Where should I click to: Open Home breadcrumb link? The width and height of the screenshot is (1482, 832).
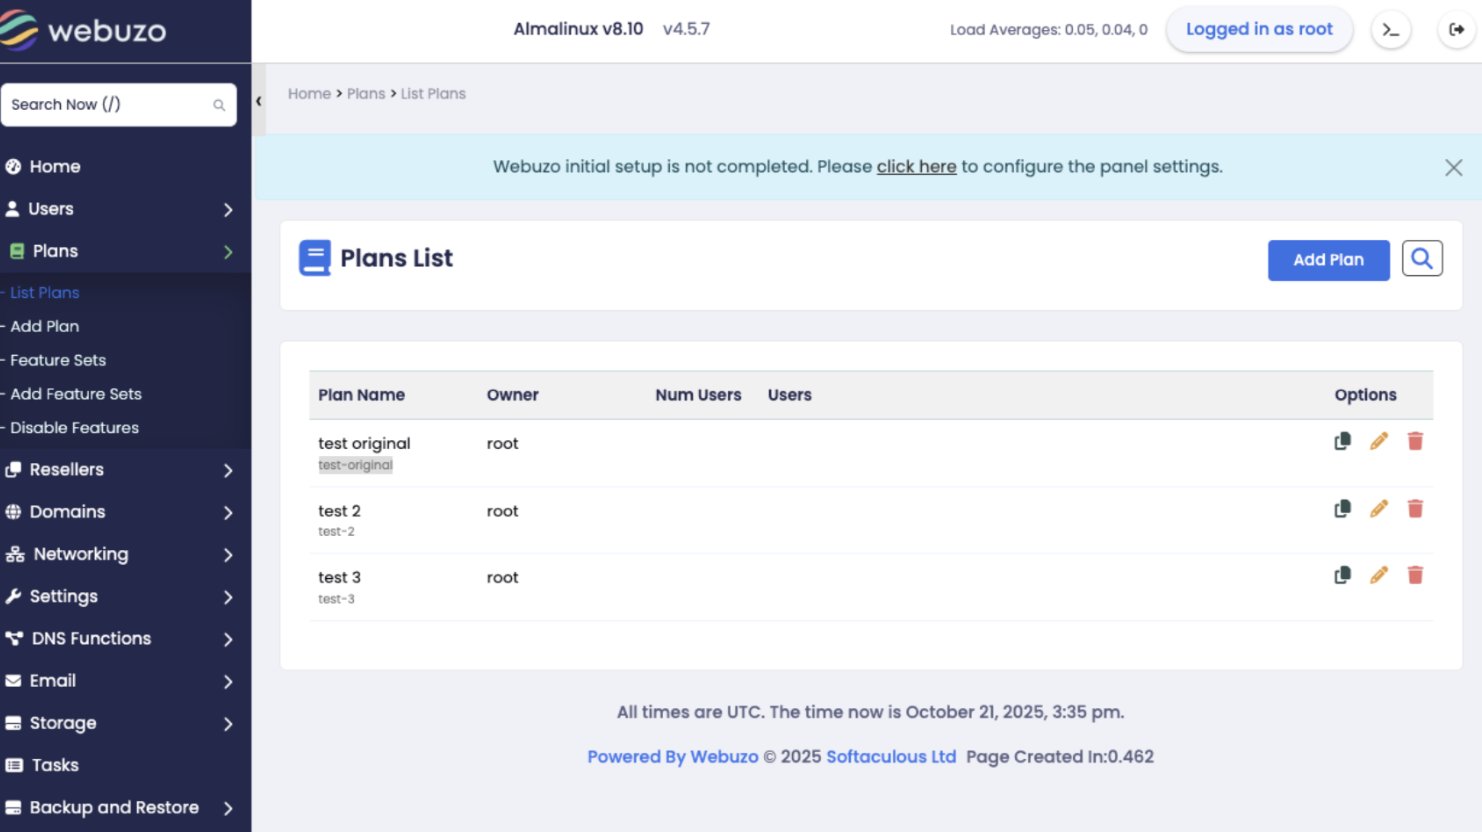310,94
